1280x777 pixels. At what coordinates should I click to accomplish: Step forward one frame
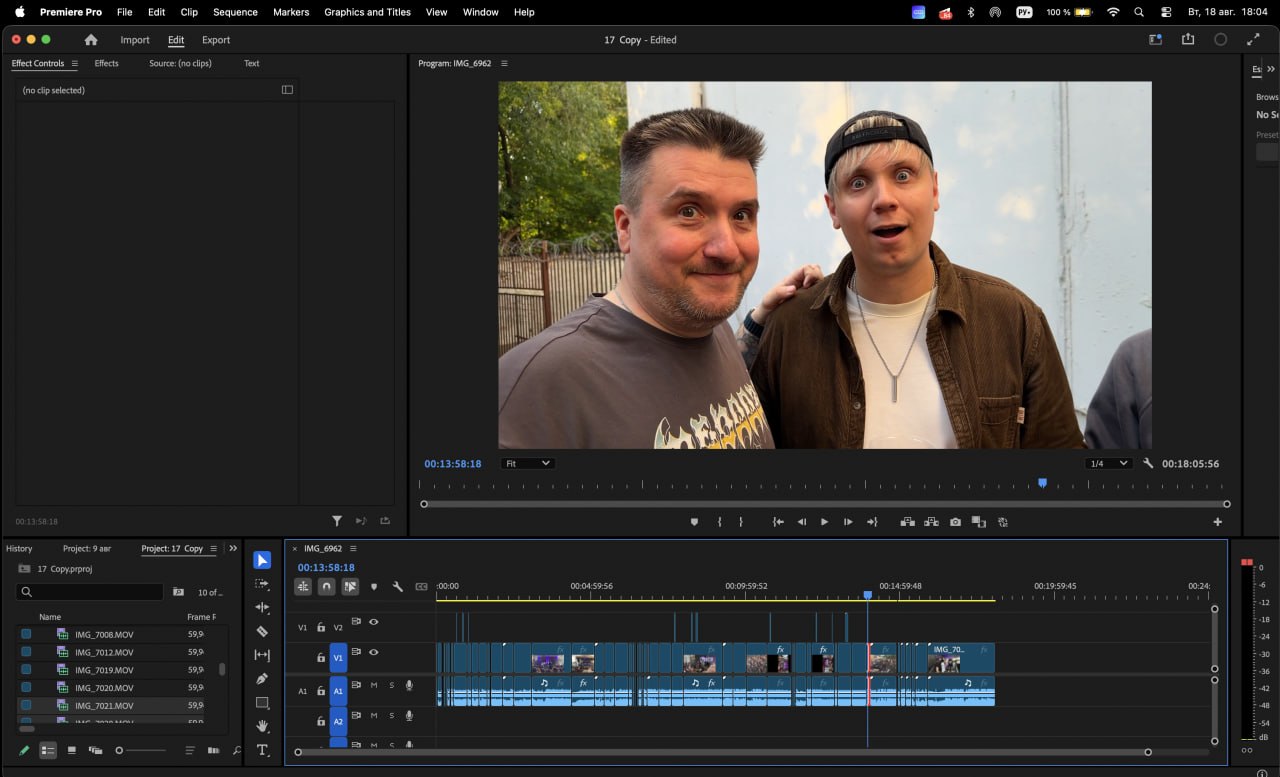848,522
